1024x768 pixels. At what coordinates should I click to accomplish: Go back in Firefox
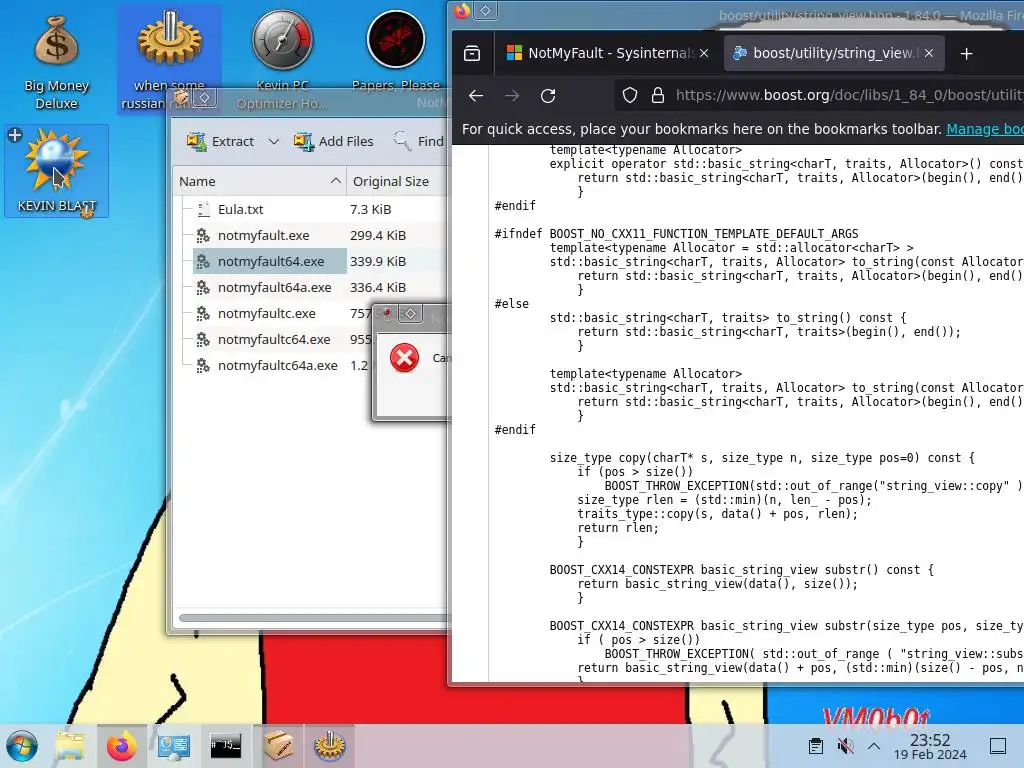[x=475, y=96]
